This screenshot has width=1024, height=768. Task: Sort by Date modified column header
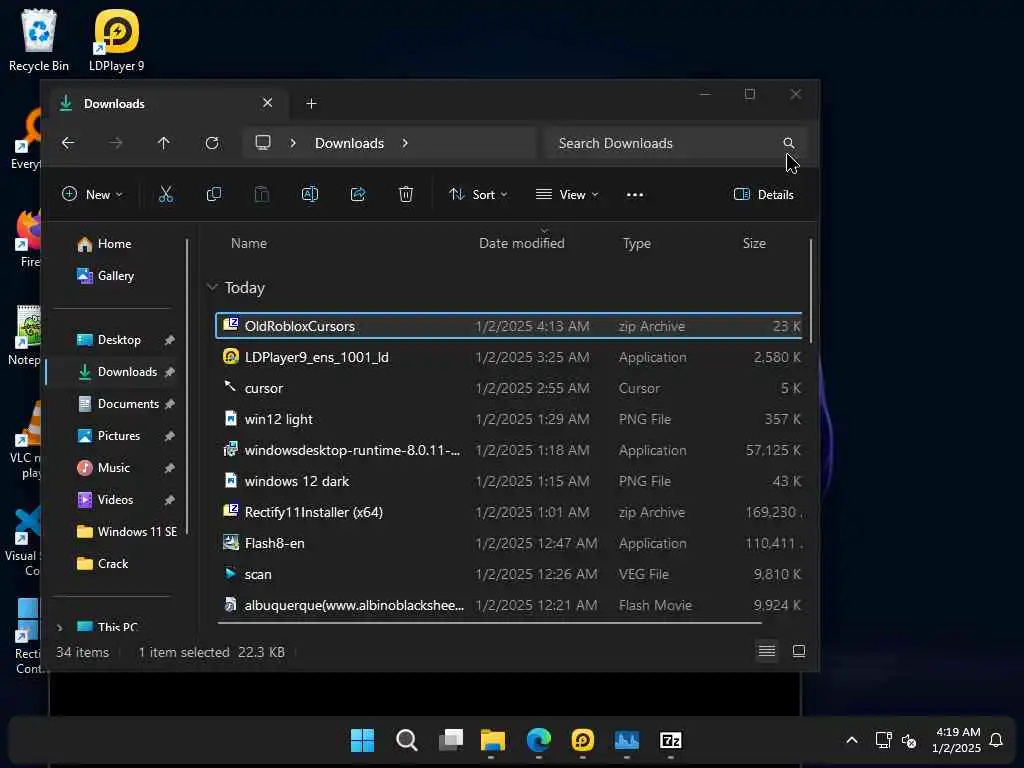click(x=521, y=243)
